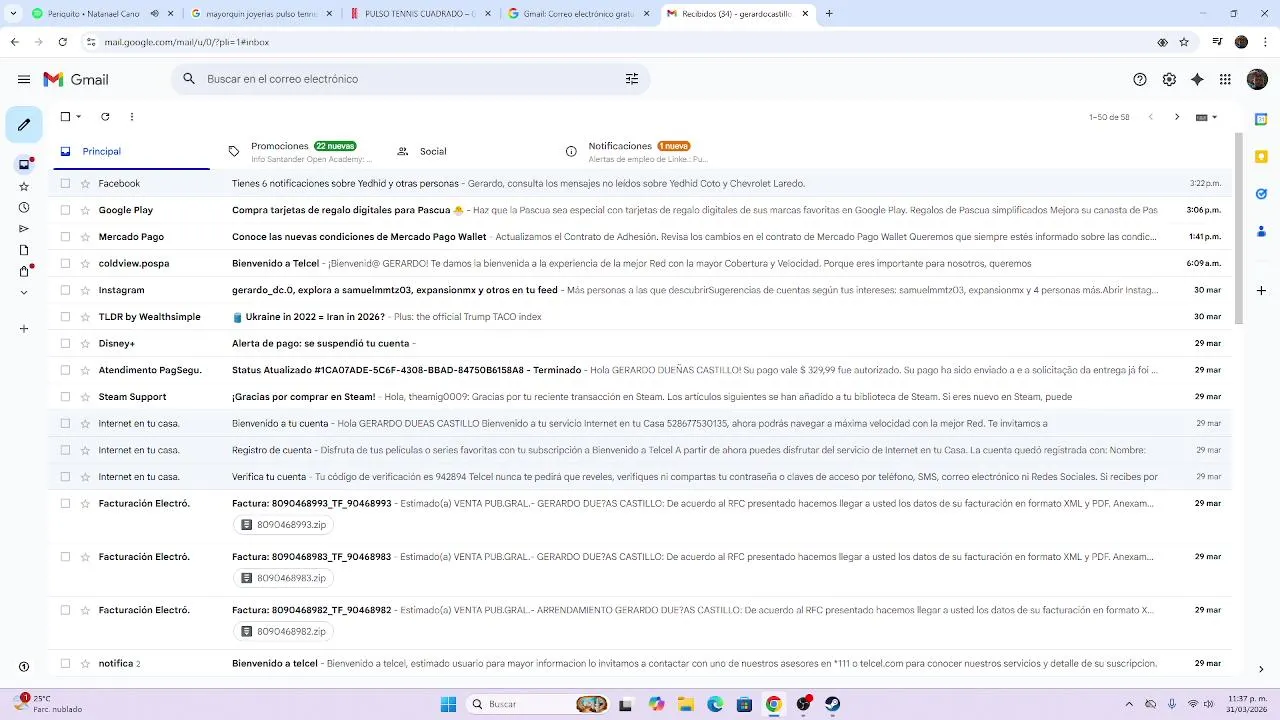
Task: Open Google account profile picture
Action: [x=1257, y=79]
